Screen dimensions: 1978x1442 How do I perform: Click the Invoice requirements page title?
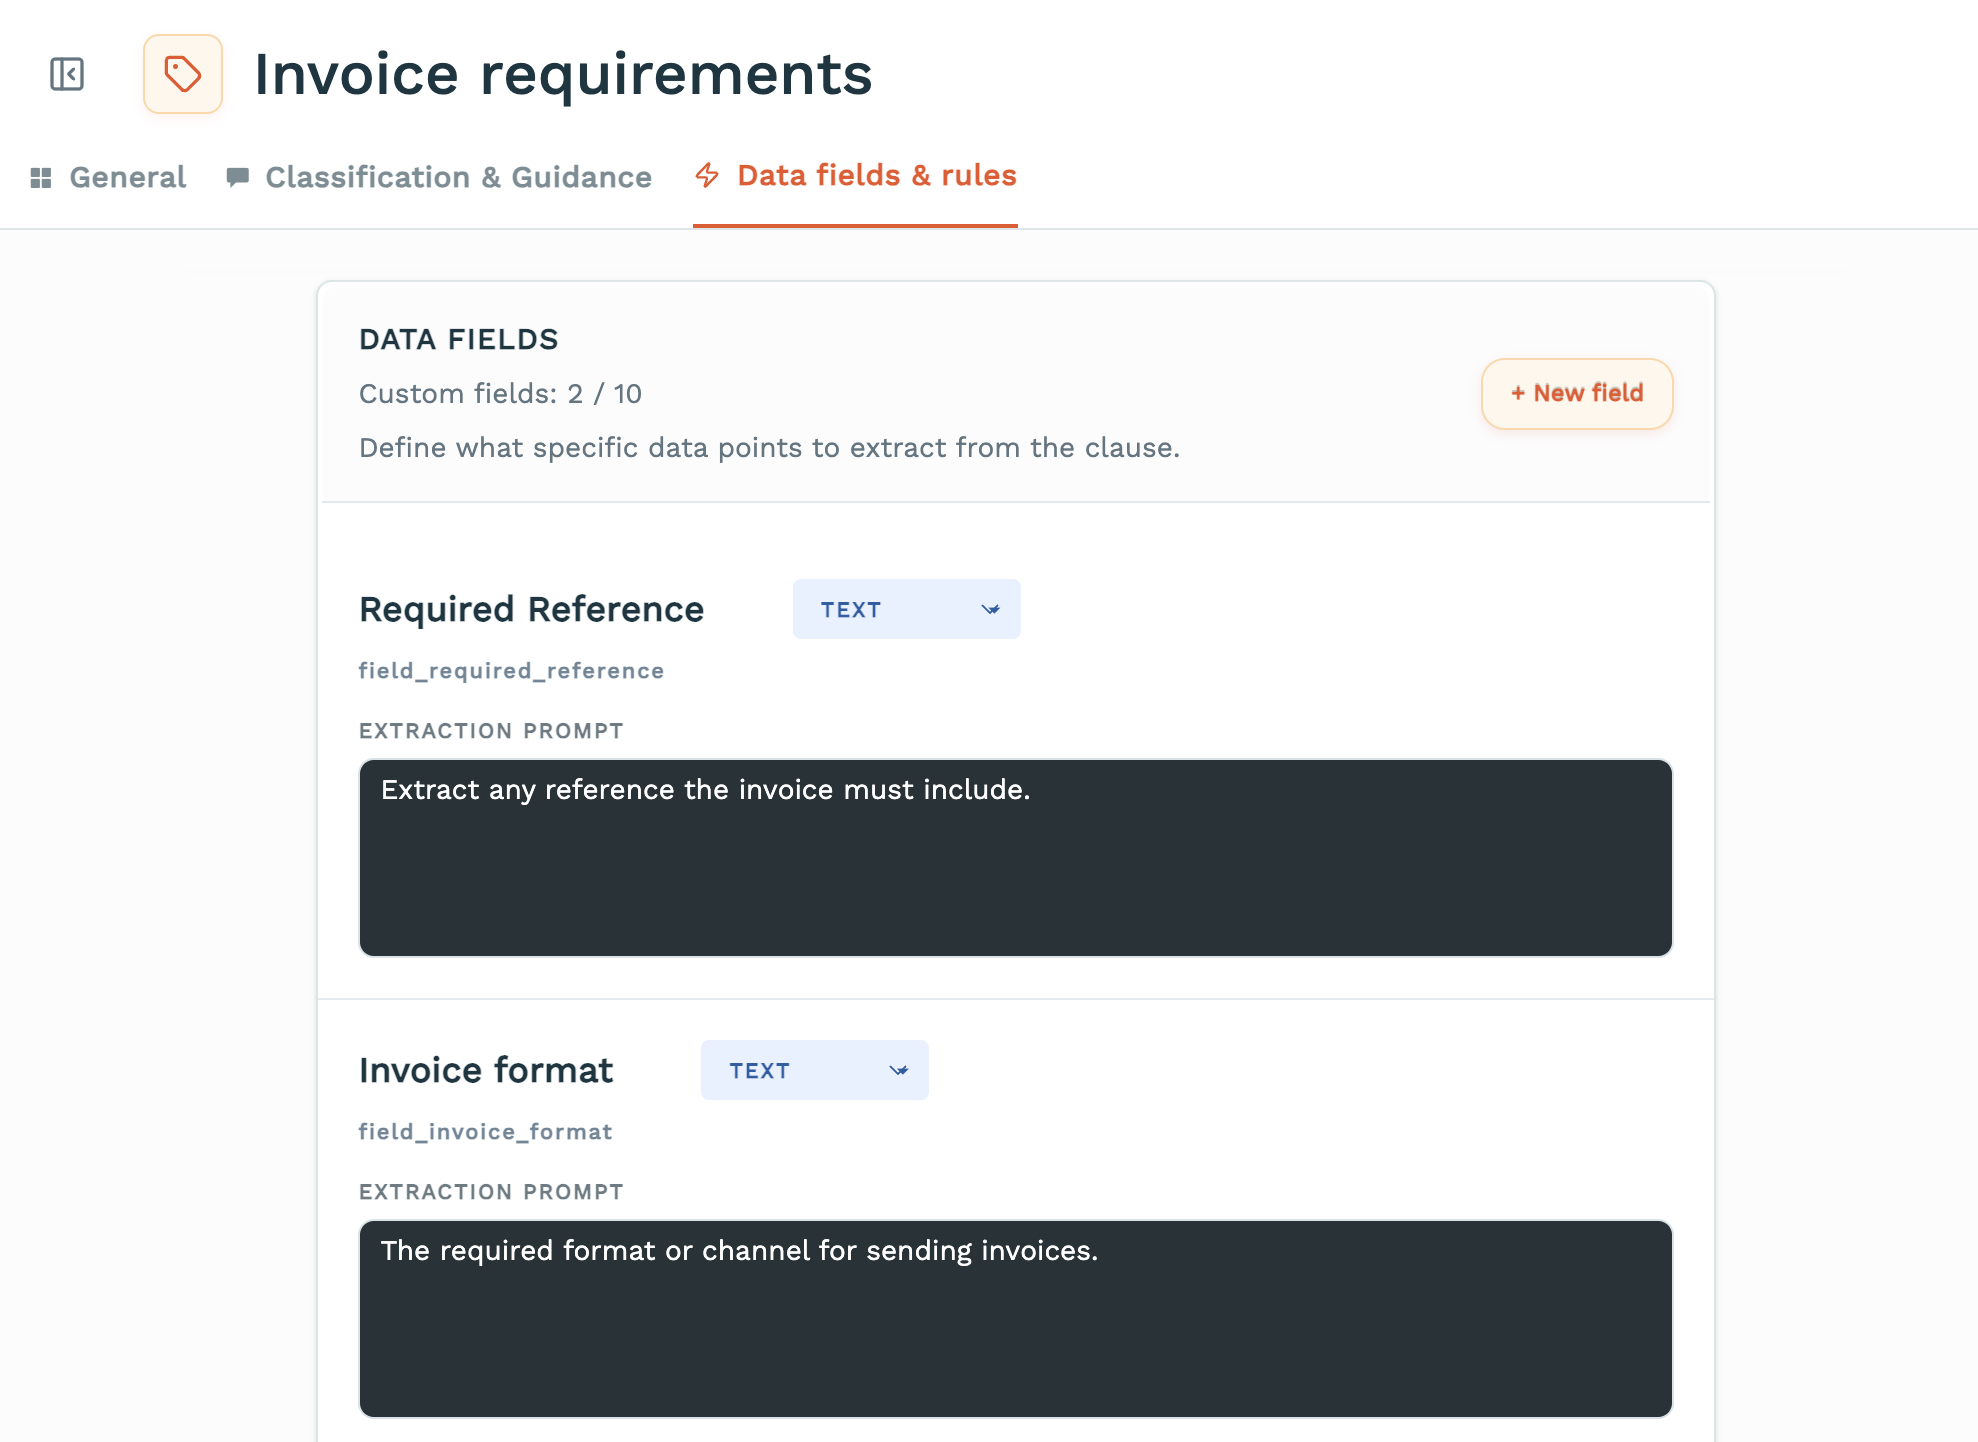tap(563, 74)
